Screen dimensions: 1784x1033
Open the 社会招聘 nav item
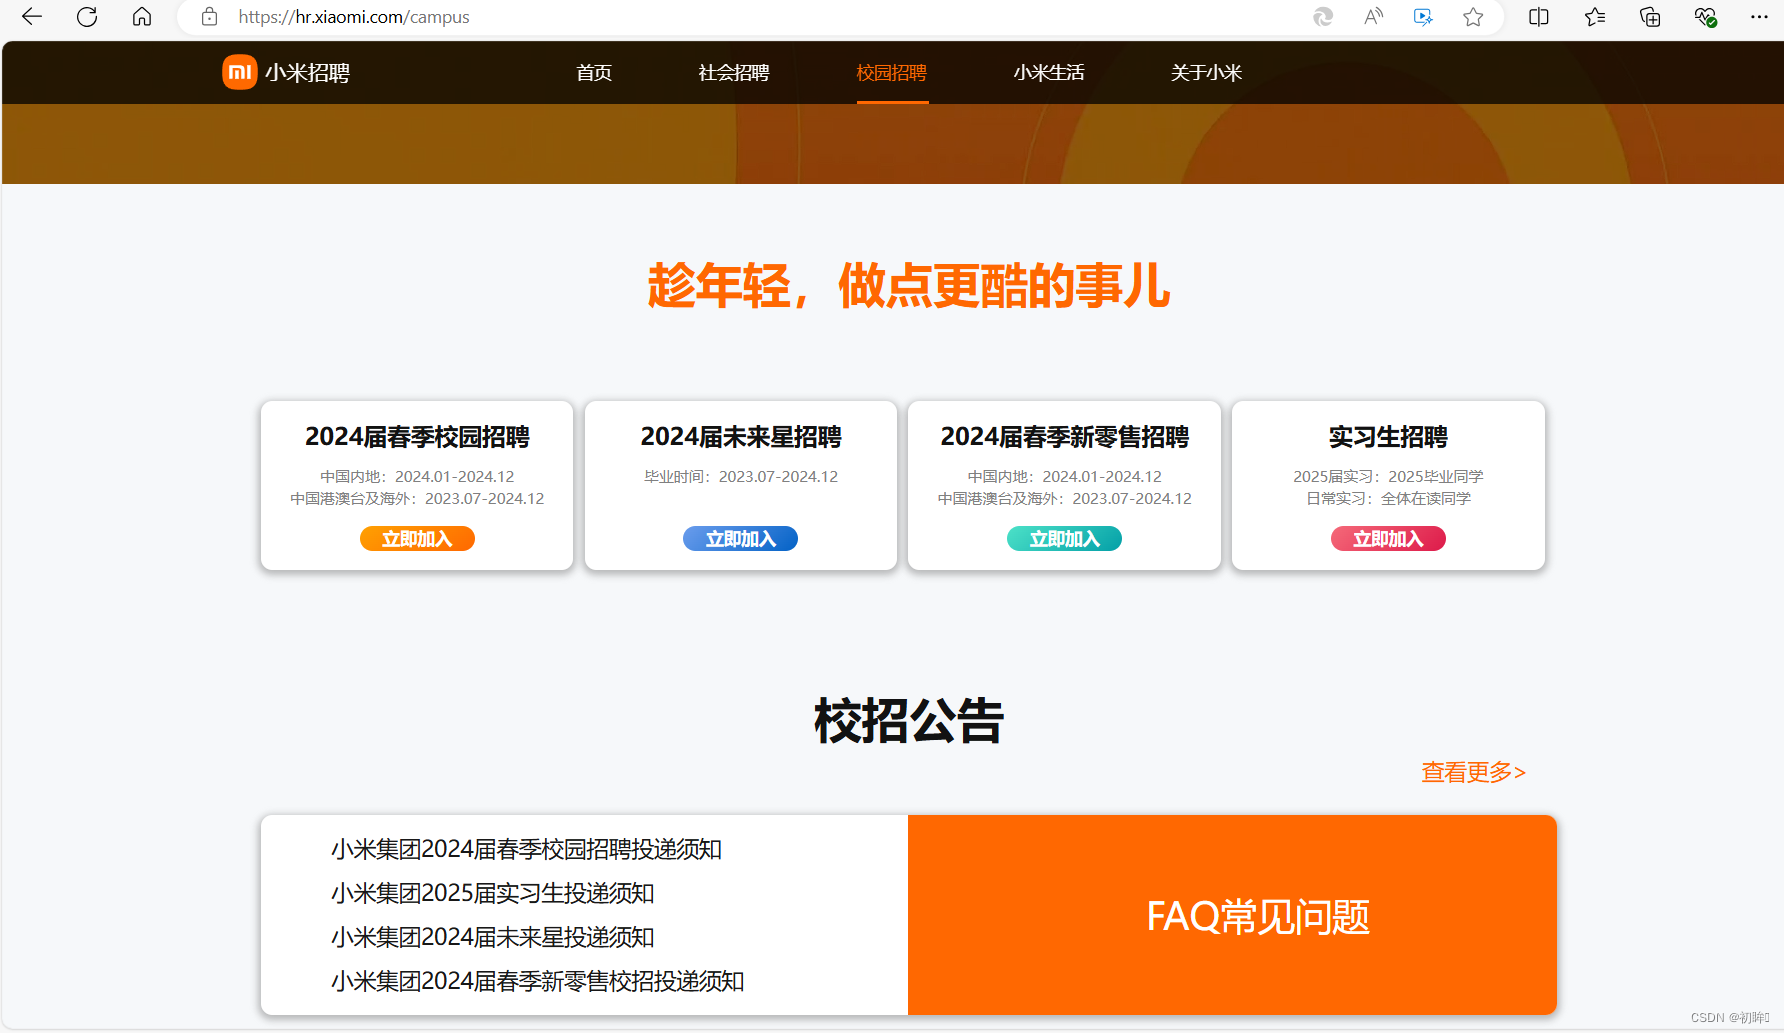coord(734,73)
